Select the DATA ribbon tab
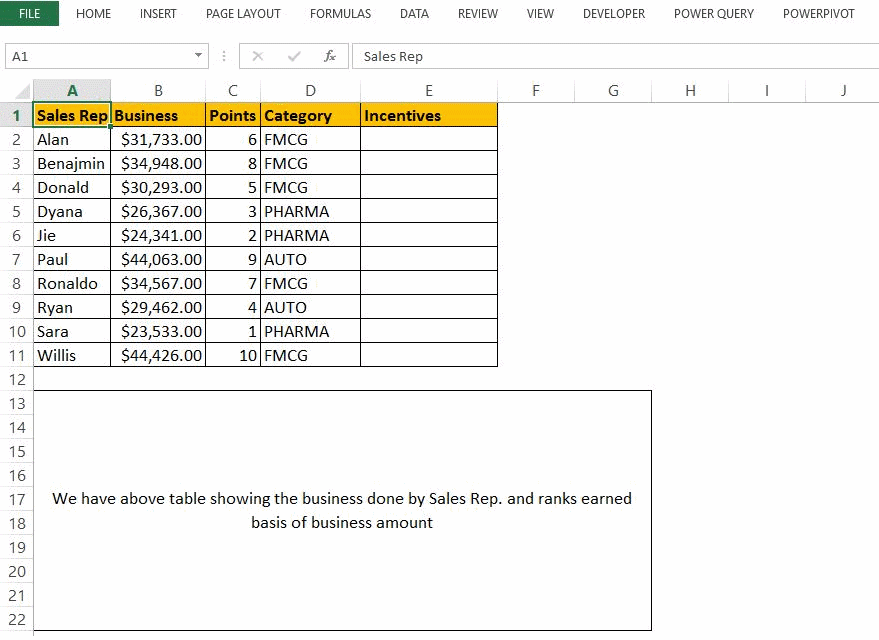 414,13
